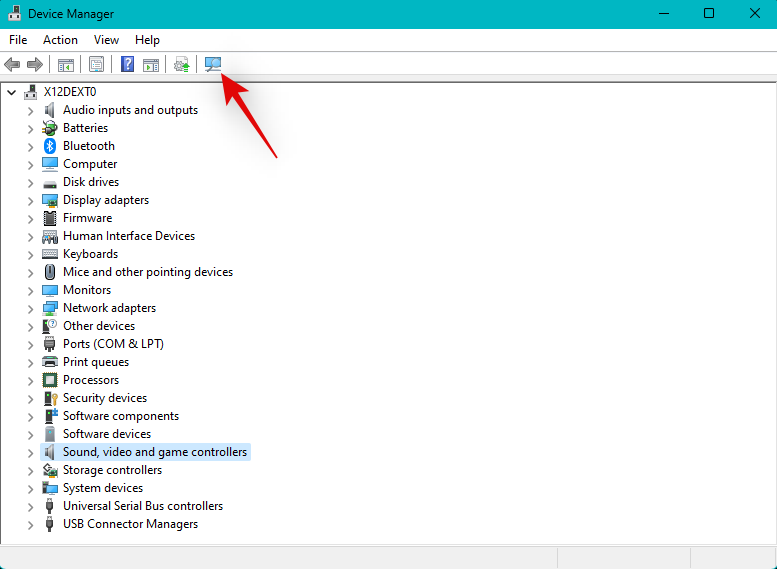Click the Show/Hide Console Tree icon
The width and height of the screenshot is (777, 569).
coord(65,65)
